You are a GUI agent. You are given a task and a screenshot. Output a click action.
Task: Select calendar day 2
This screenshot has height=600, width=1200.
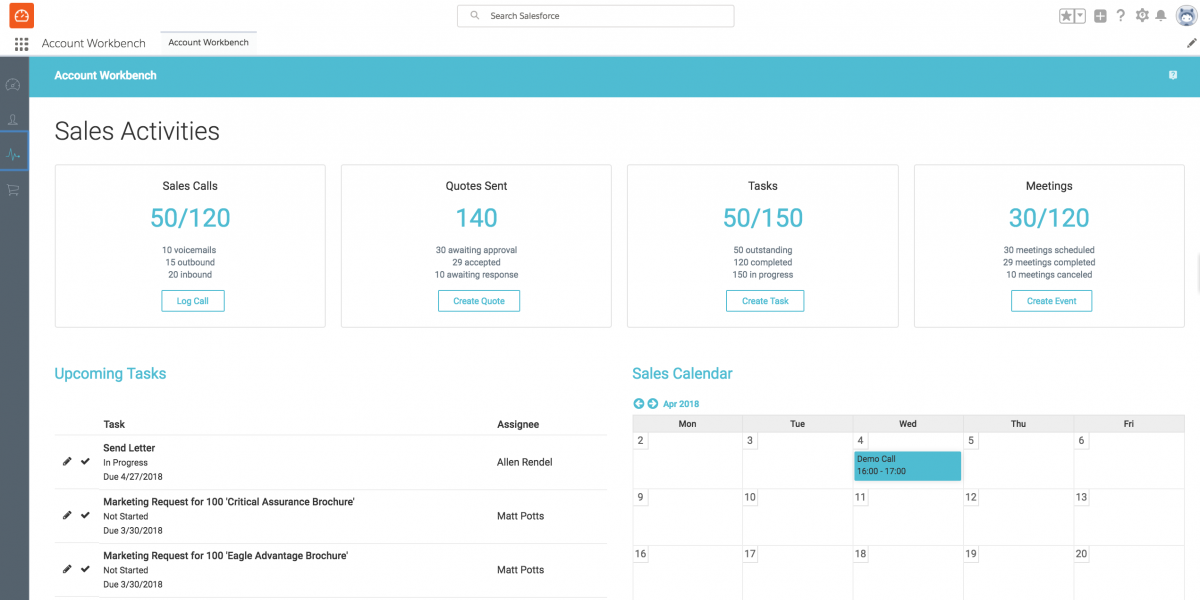[x=641, y=441]
